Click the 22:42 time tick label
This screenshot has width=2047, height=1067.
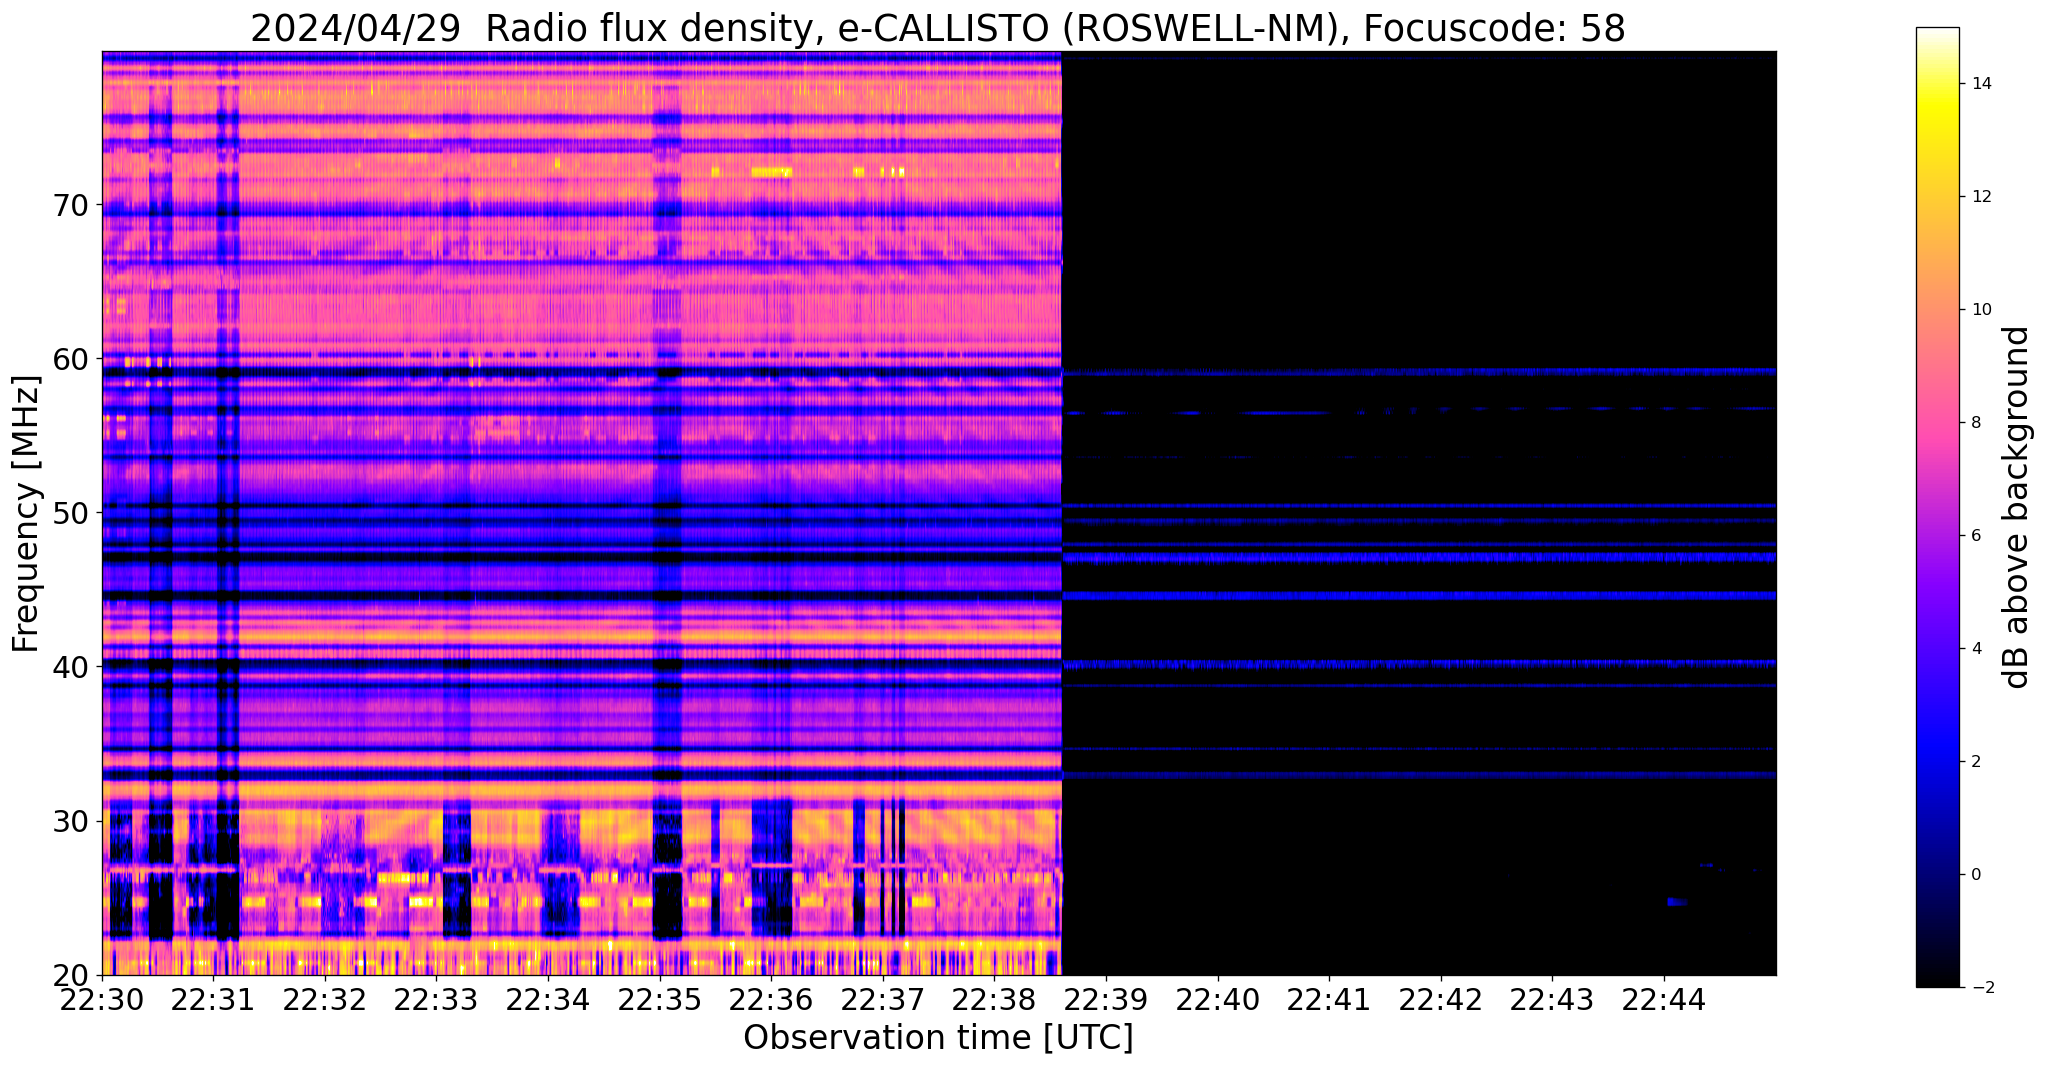pyautogui.click(x=1441, y=998)
